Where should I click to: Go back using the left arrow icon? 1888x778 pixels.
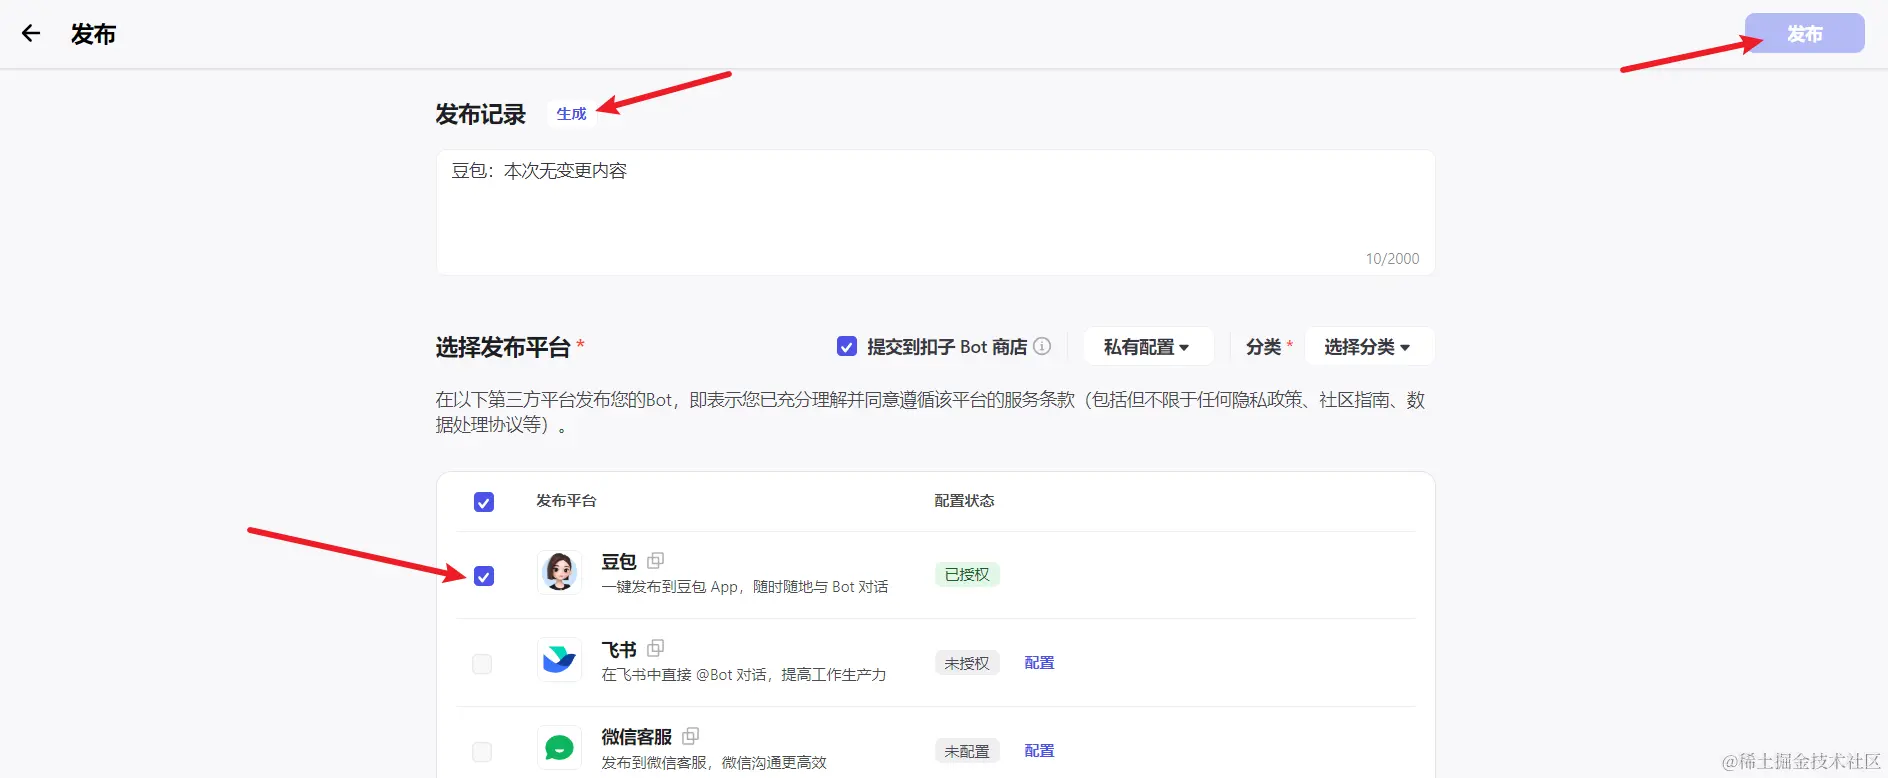31,33
